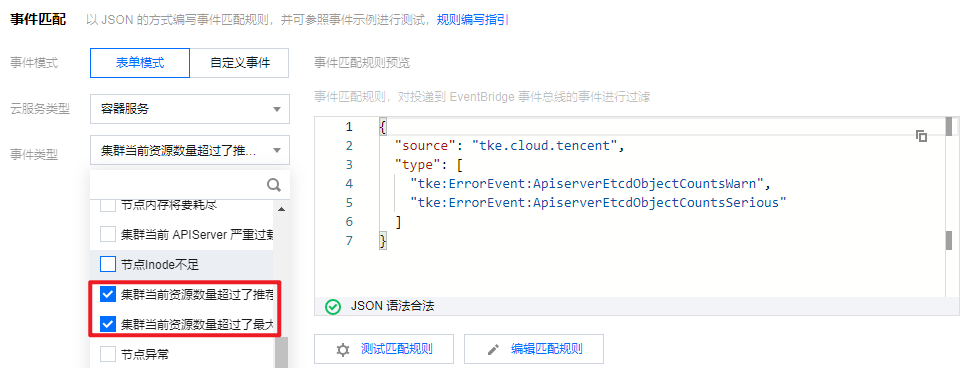
Task: Enable 集群当前 APIServer 严重过载 checkbox
Action: click(108, 234)
